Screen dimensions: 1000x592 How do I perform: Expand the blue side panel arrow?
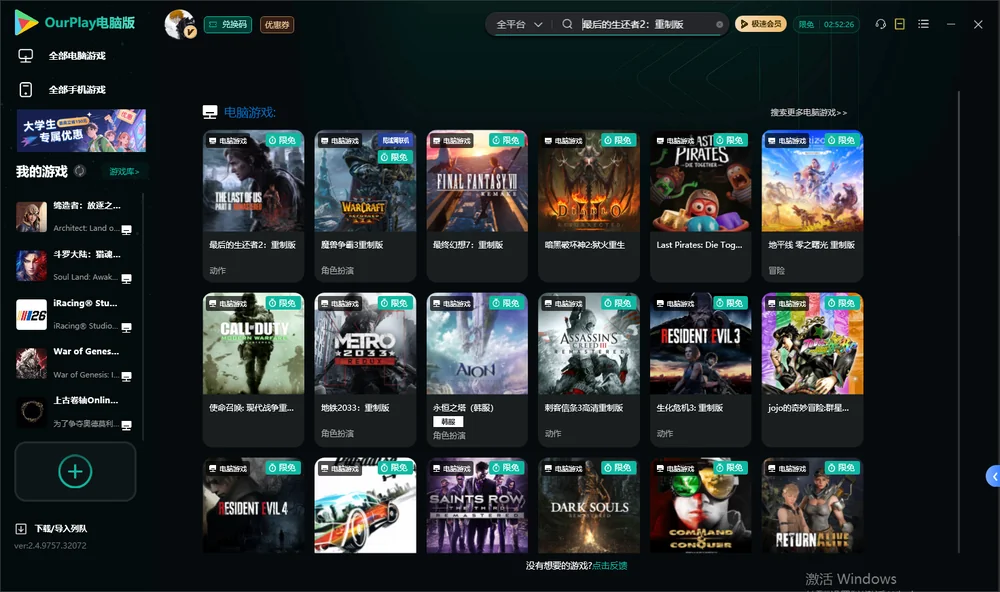[993, 477]
